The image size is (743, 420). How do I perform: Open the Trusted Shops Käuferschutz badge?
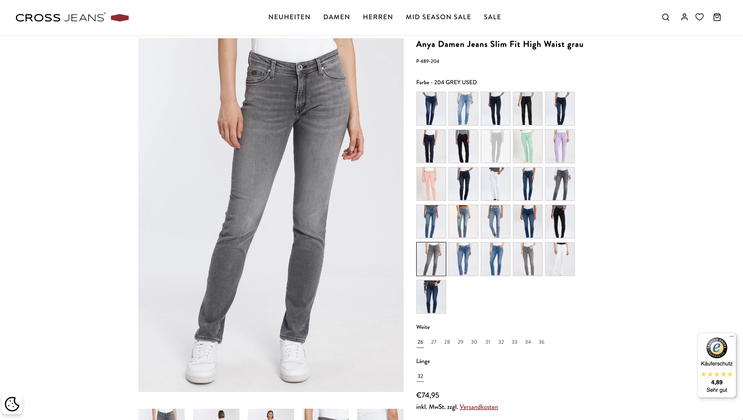716,365
